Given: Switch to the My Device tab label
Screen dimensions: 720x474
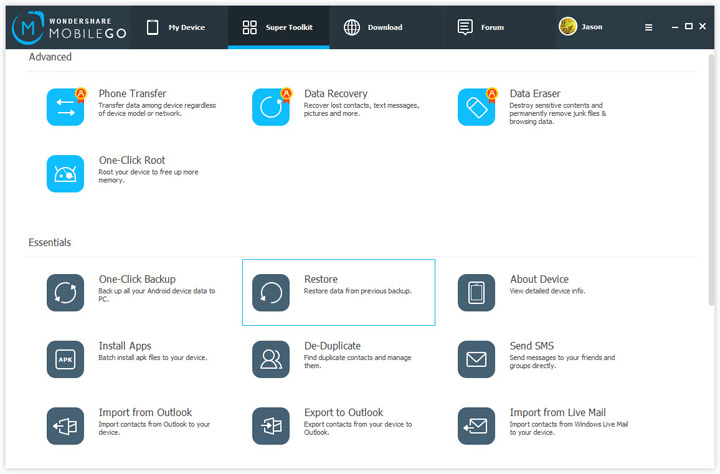Looking at the screenshot, I should 186,28.
